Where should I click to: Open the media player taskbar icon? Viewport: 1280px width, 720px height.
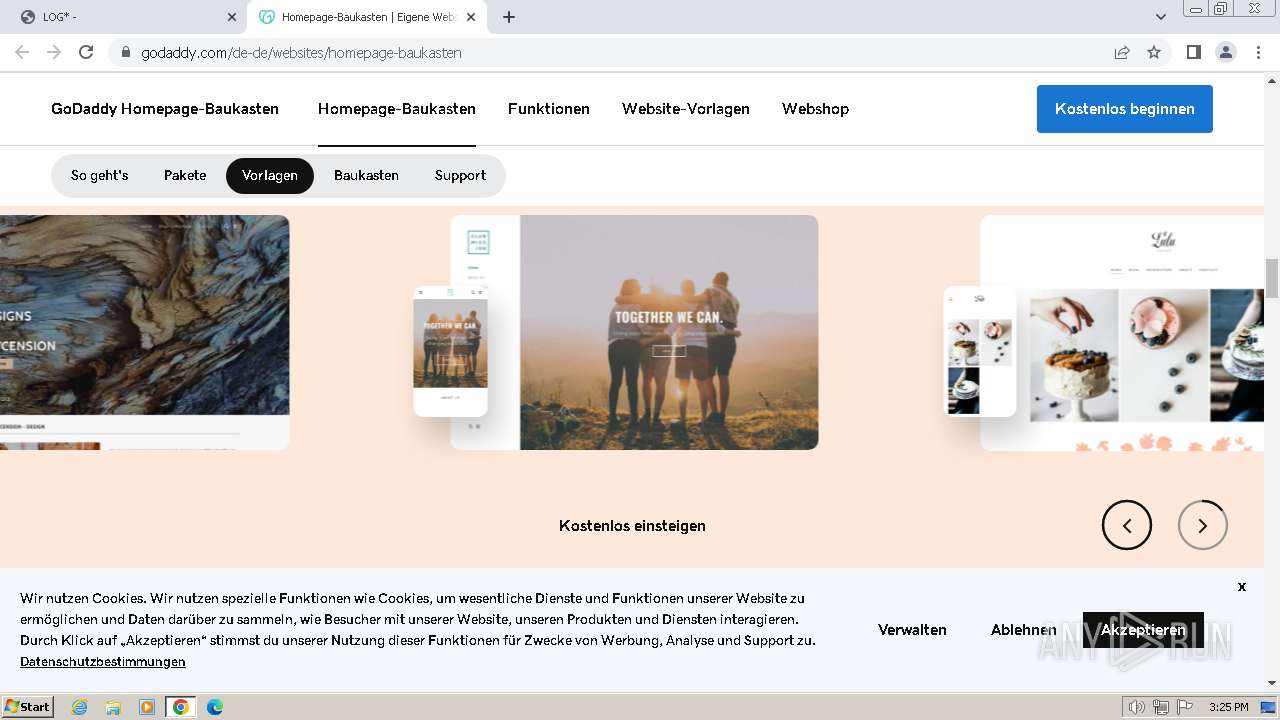point(147,707)
